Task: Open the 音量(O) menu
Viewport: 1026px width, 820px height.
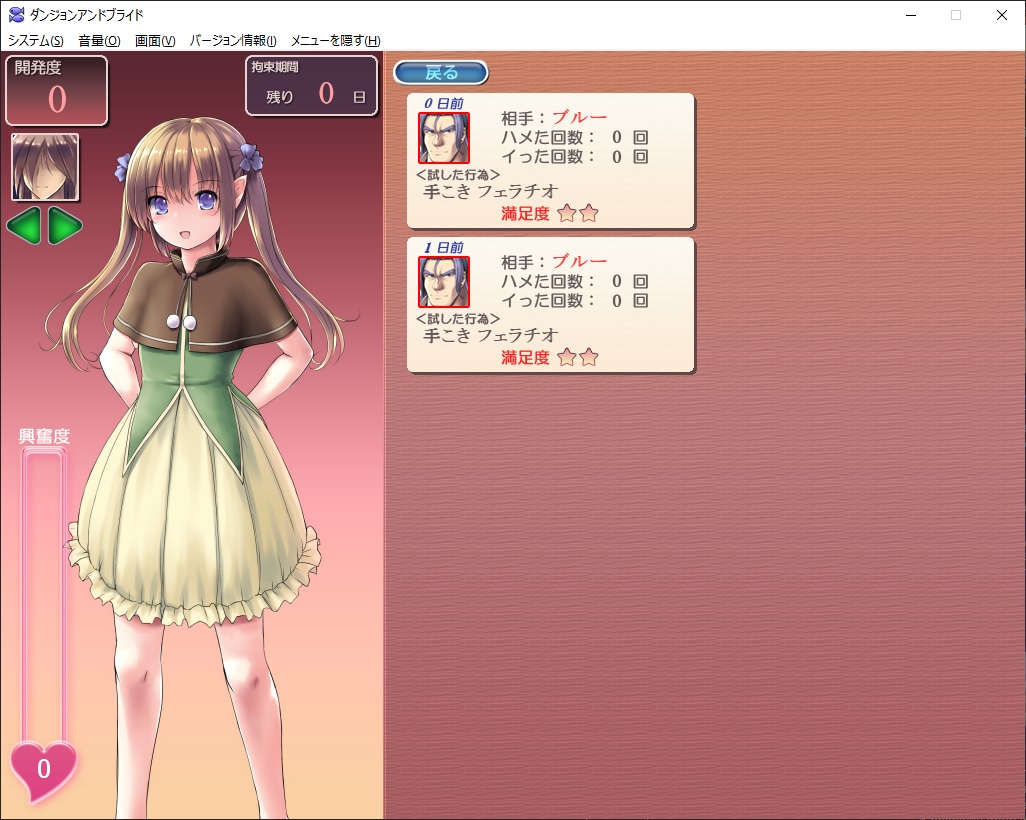Action: (99, 41)
